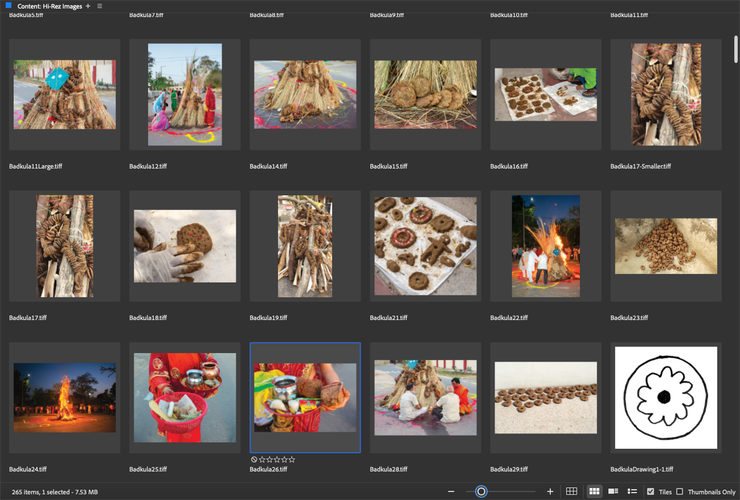Click the Badkula17.tiff filename label

(x=27, y=318)
